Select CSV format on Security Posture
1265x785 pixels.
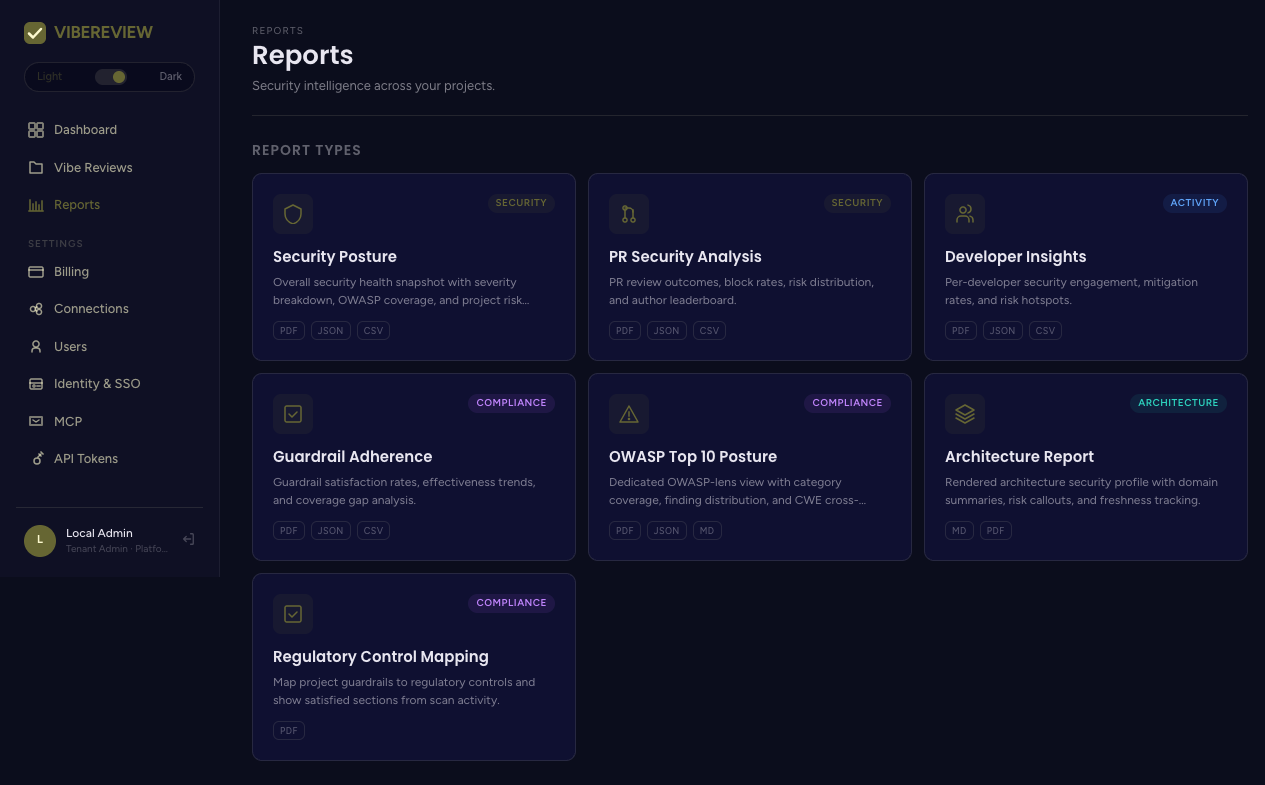click(x=373, y=331)
